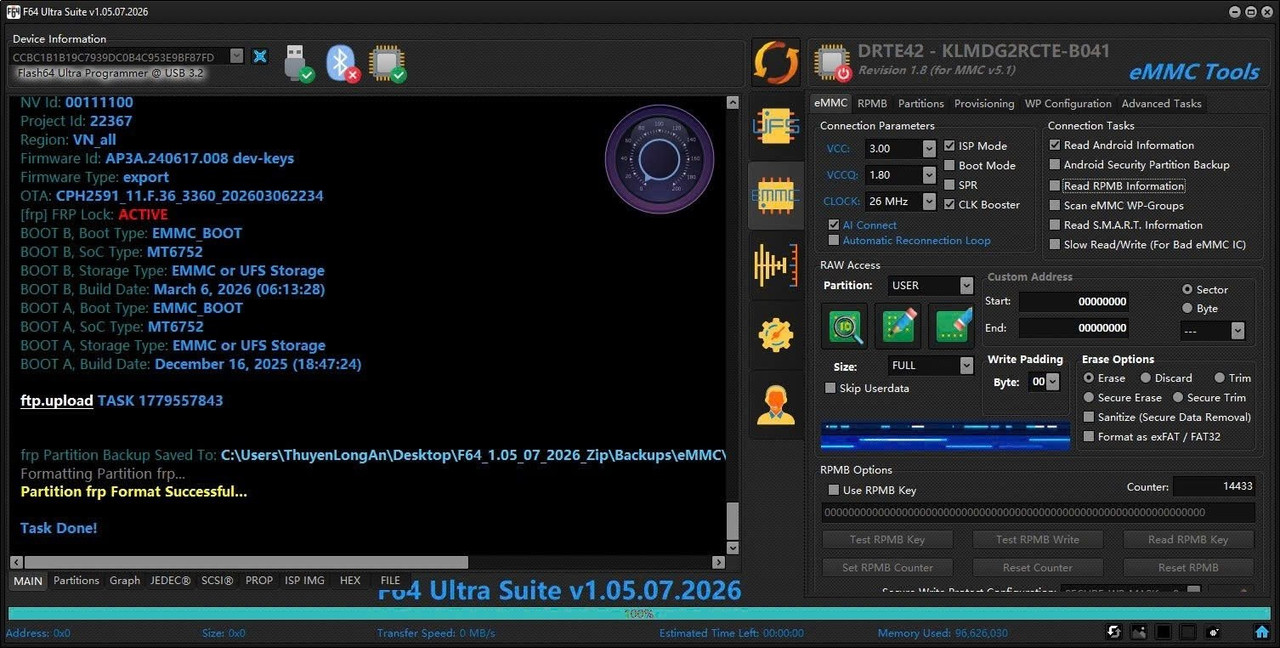
Task: Open the gear settings icon in the sidebar
Action: coord(776,335)
